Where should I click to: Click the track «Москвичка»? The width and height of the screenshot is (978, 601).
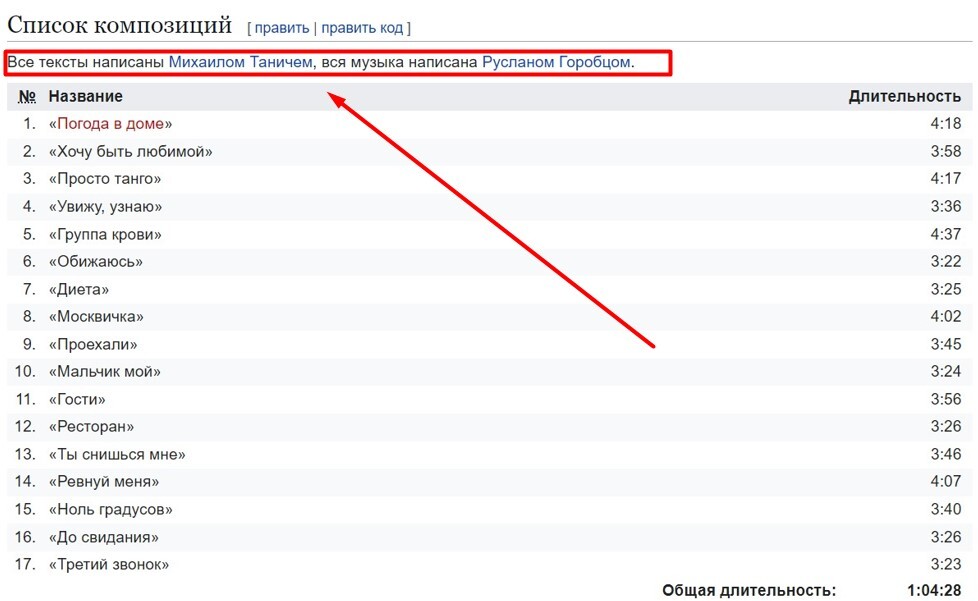[x=96, y=317]
